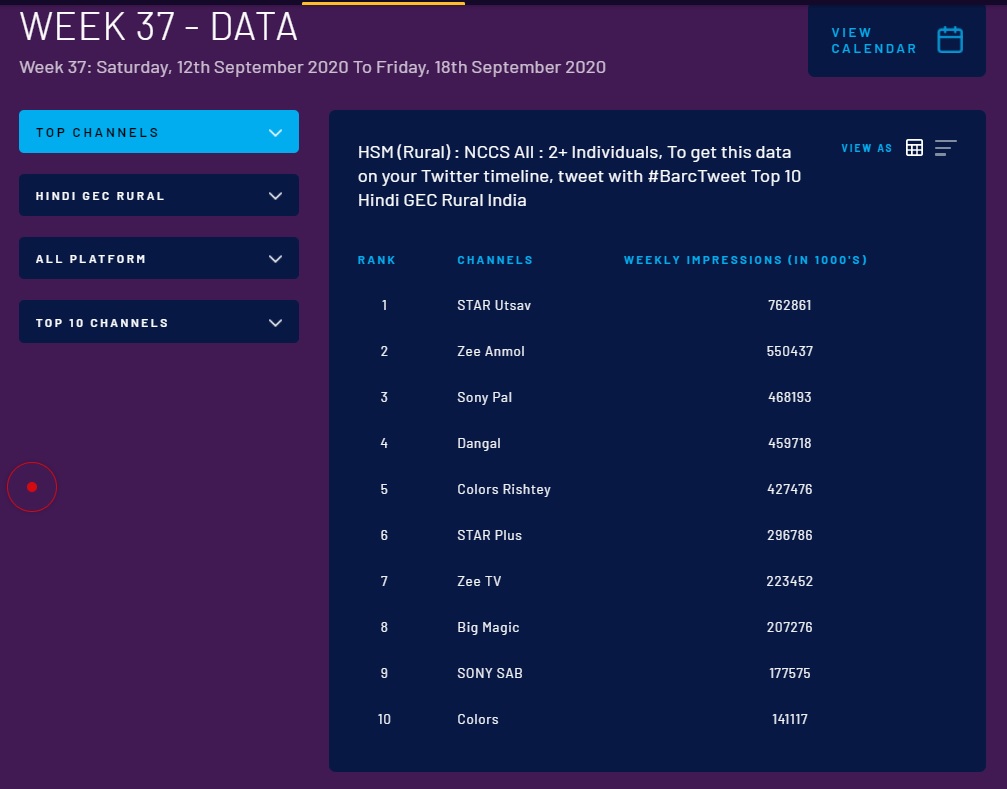This screenshot has height=789, width=1007.
Task: Open the Hindi GEC Rural dropdown
Action: (x=158, y=196)
